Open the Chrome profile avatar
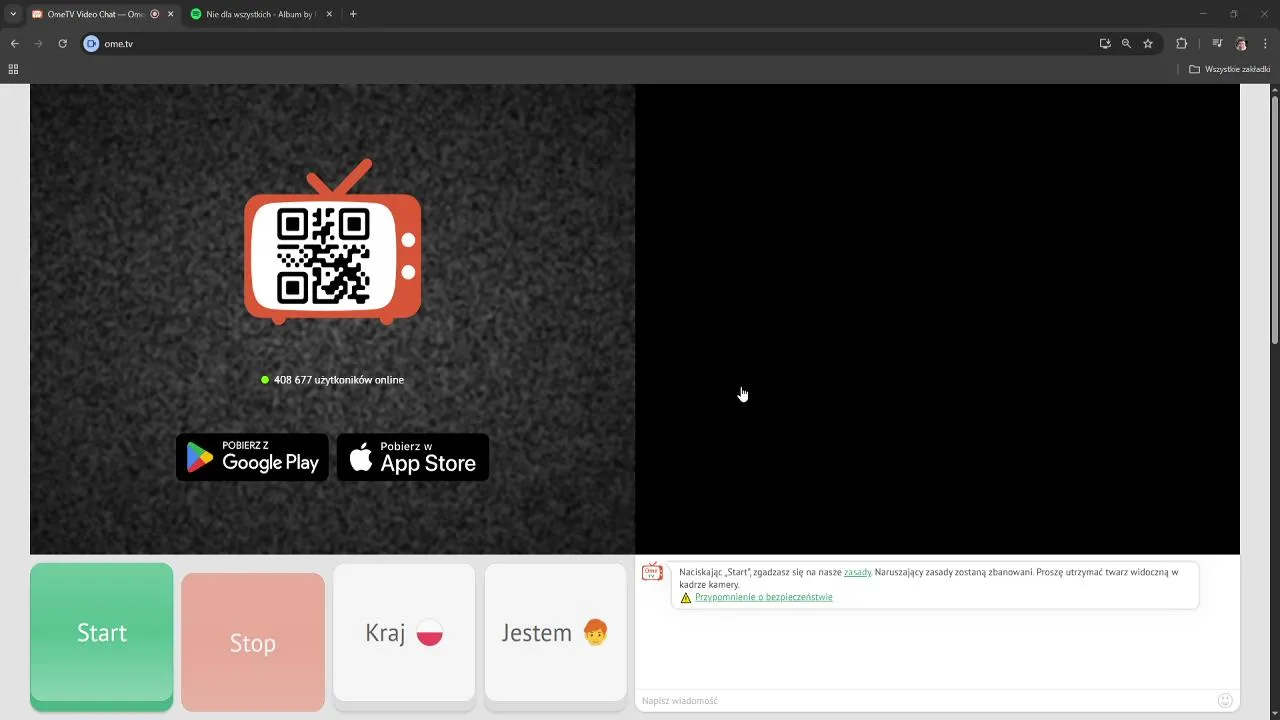1280x720 pixels. 1241,44
